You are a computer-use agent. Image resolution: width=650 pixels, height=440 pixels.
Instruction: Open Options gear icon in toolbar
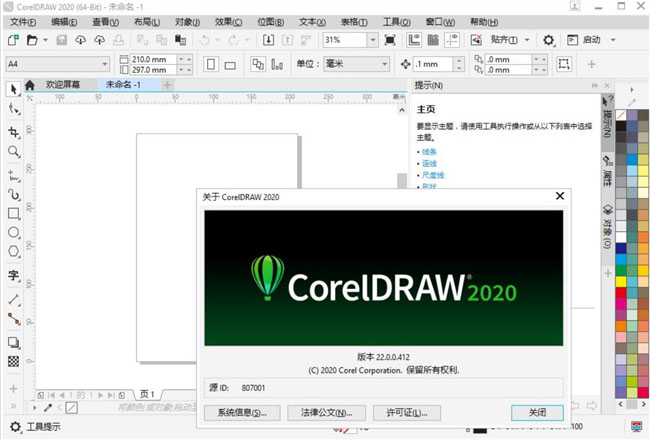click(548, 40)
